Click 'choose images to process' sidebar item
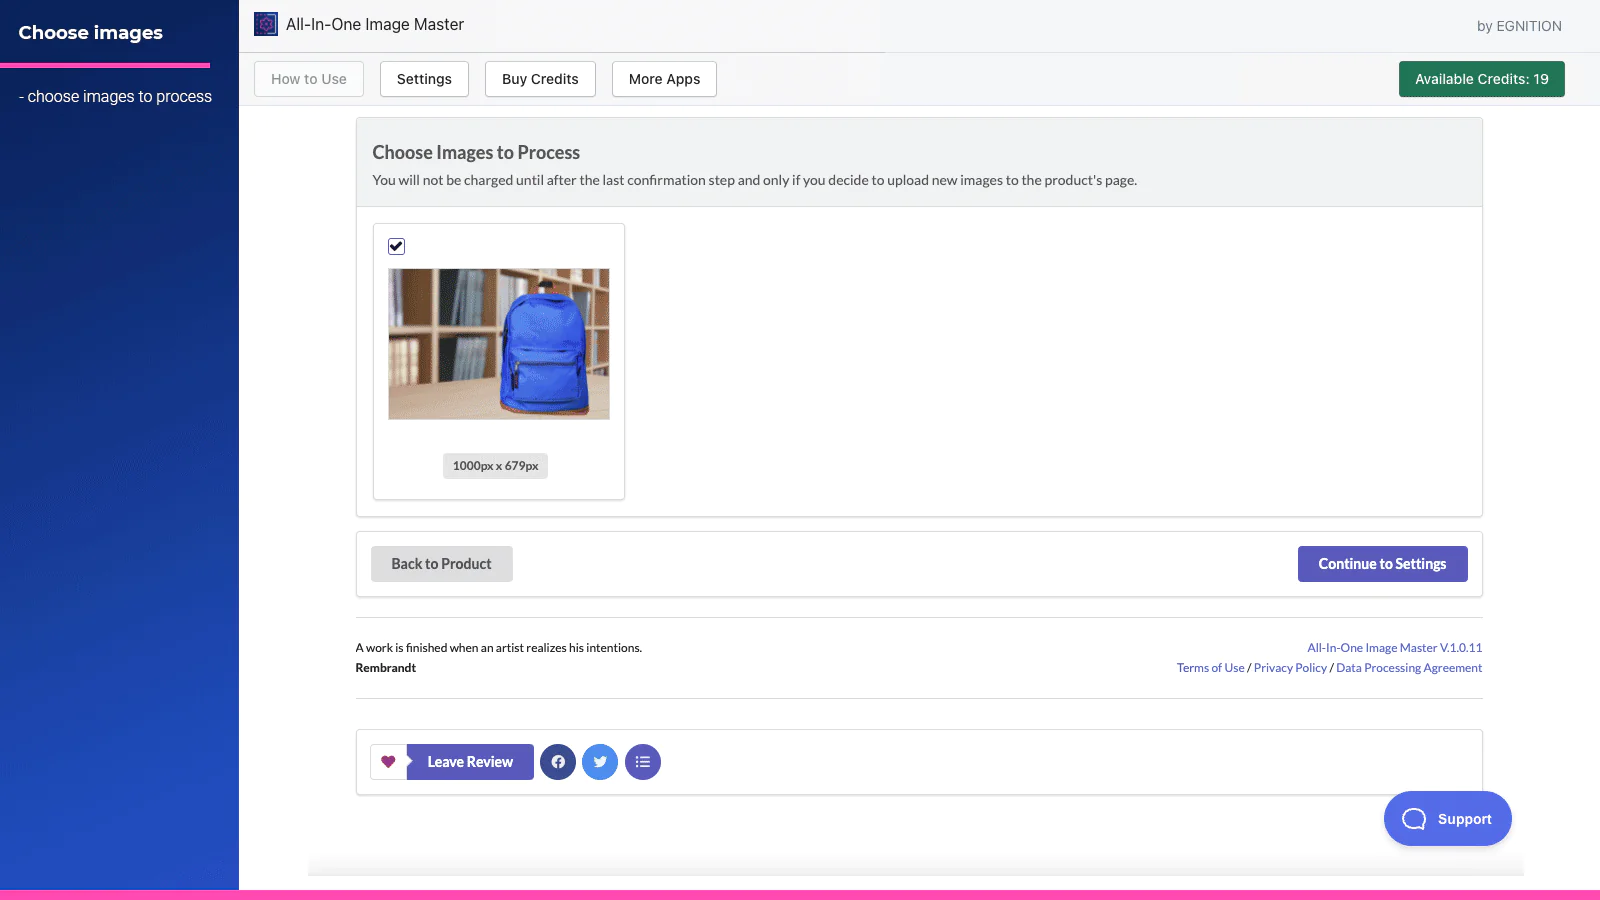The height and width of the screenshot is (900, 1600). [115, 97]
